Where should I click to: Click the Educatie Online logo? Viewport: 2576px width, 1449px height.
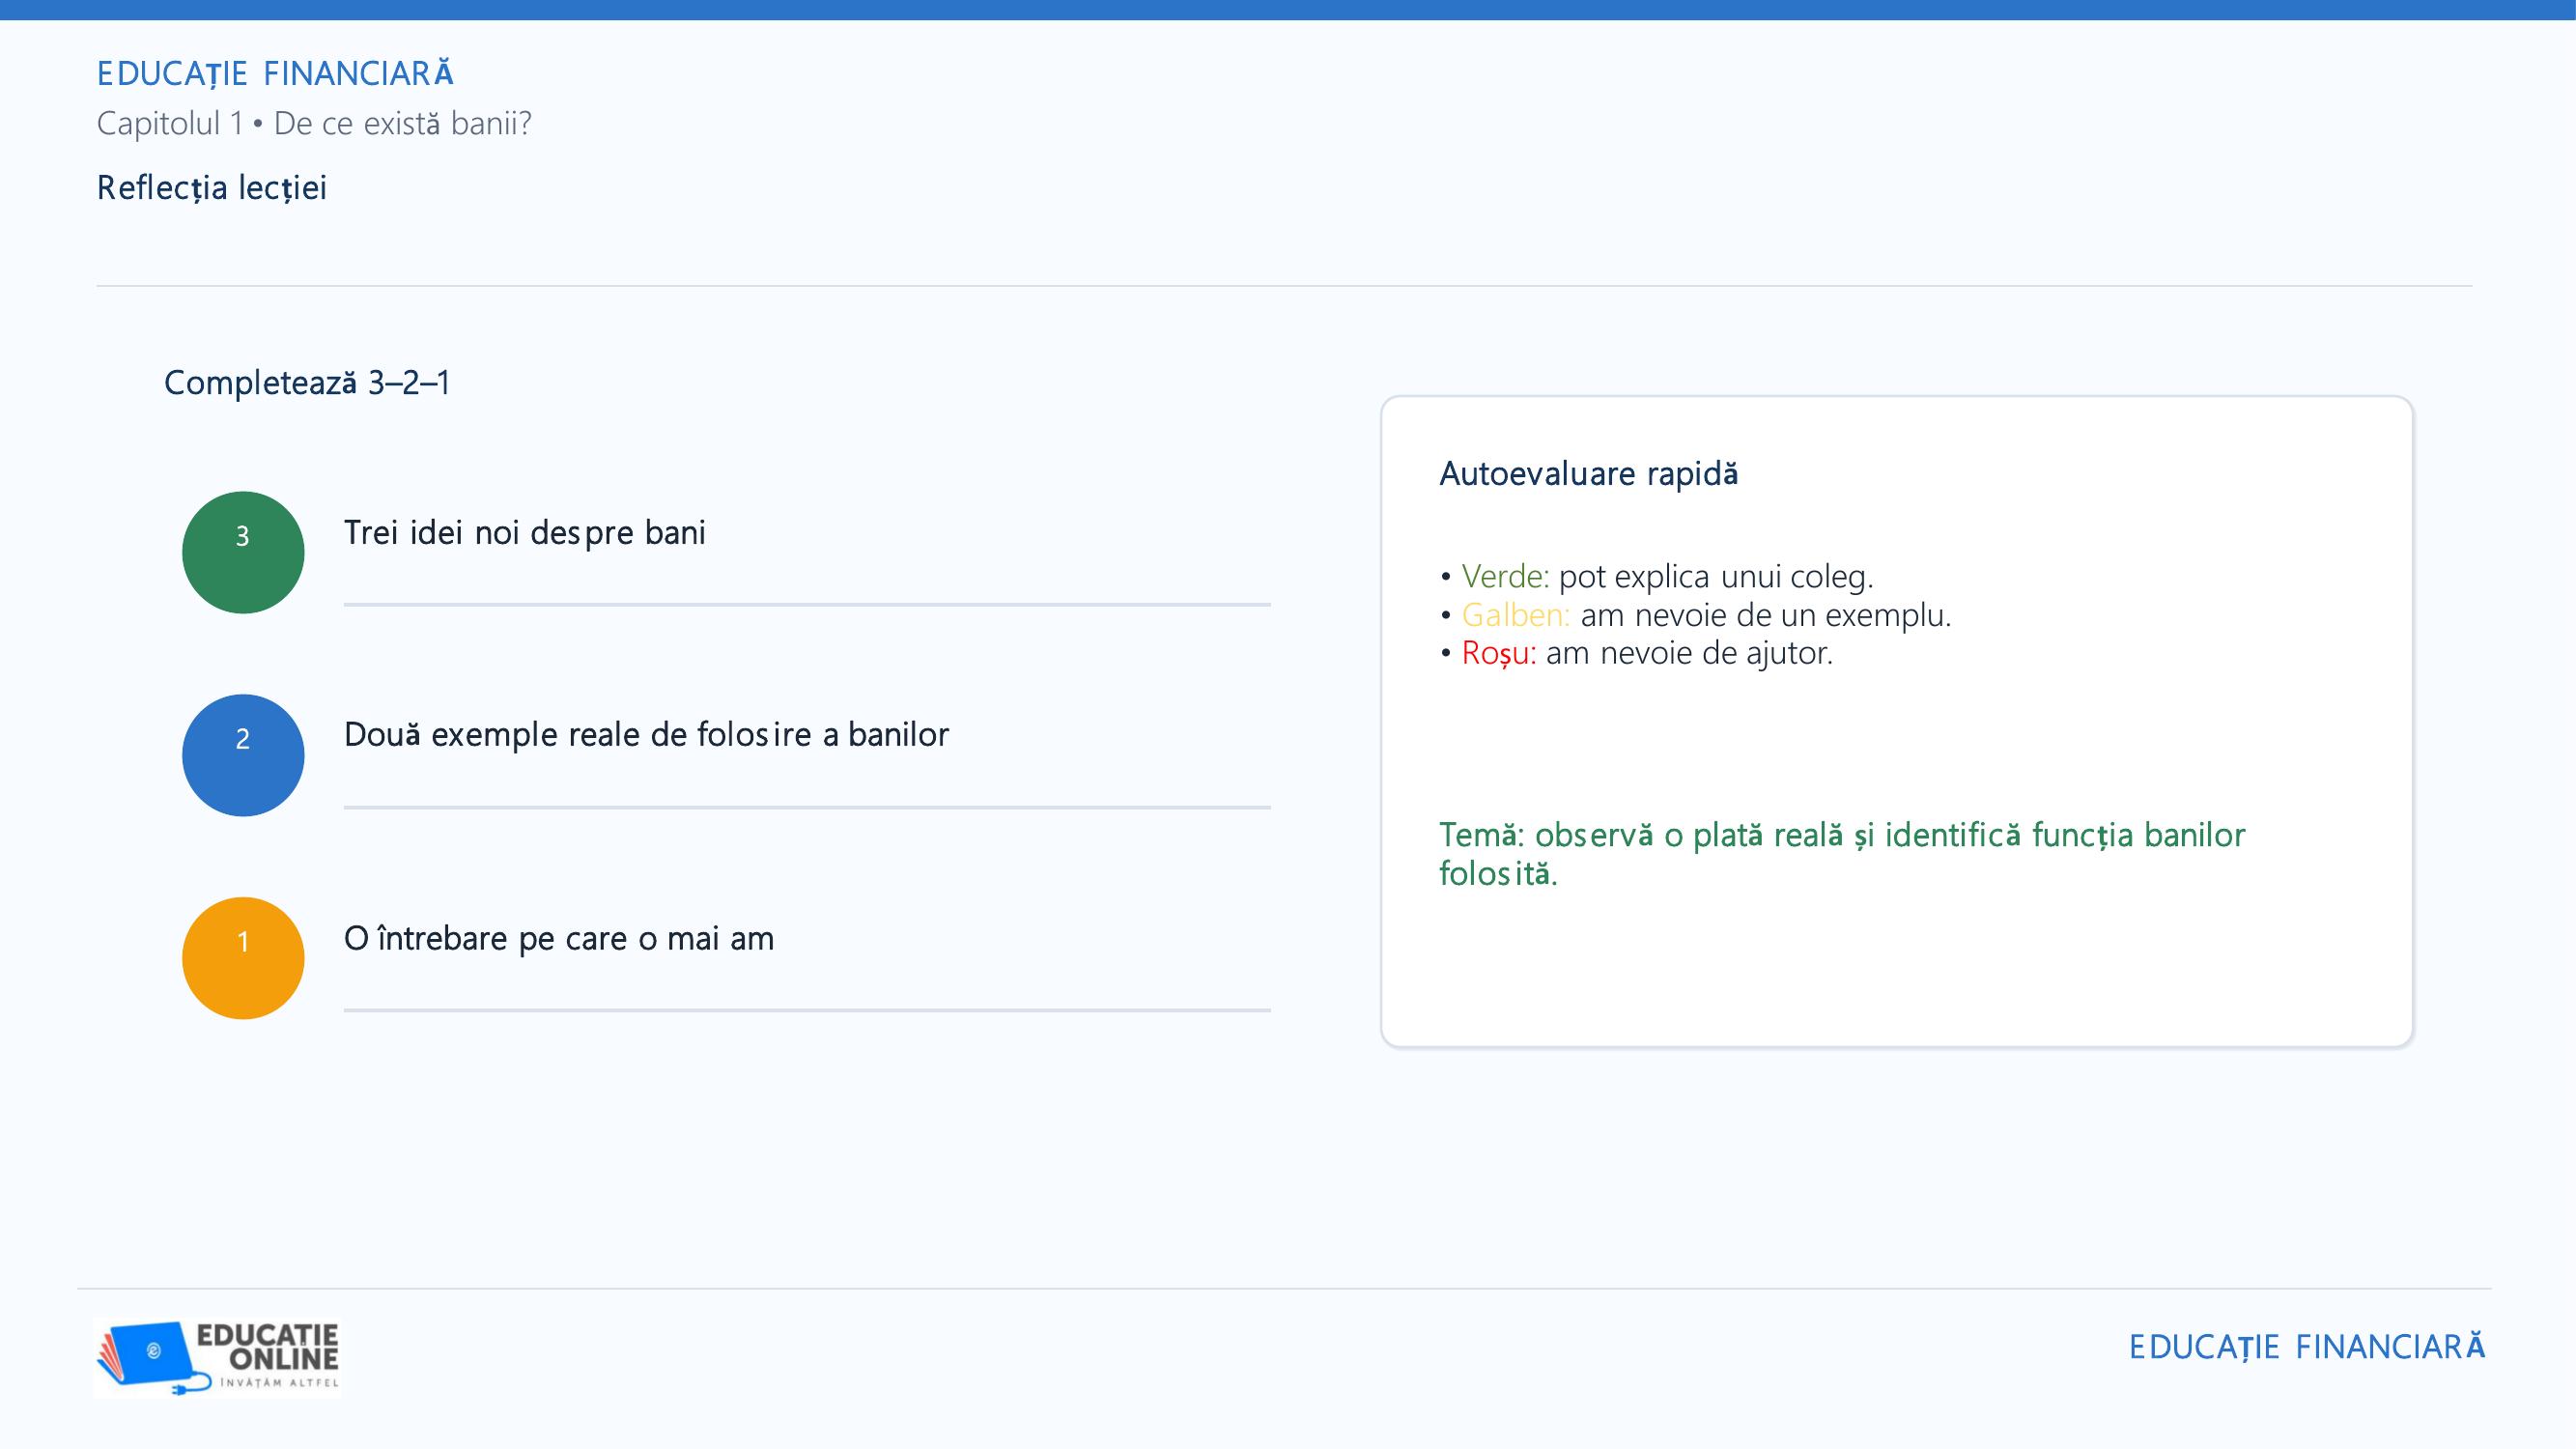pos(218,1358)
